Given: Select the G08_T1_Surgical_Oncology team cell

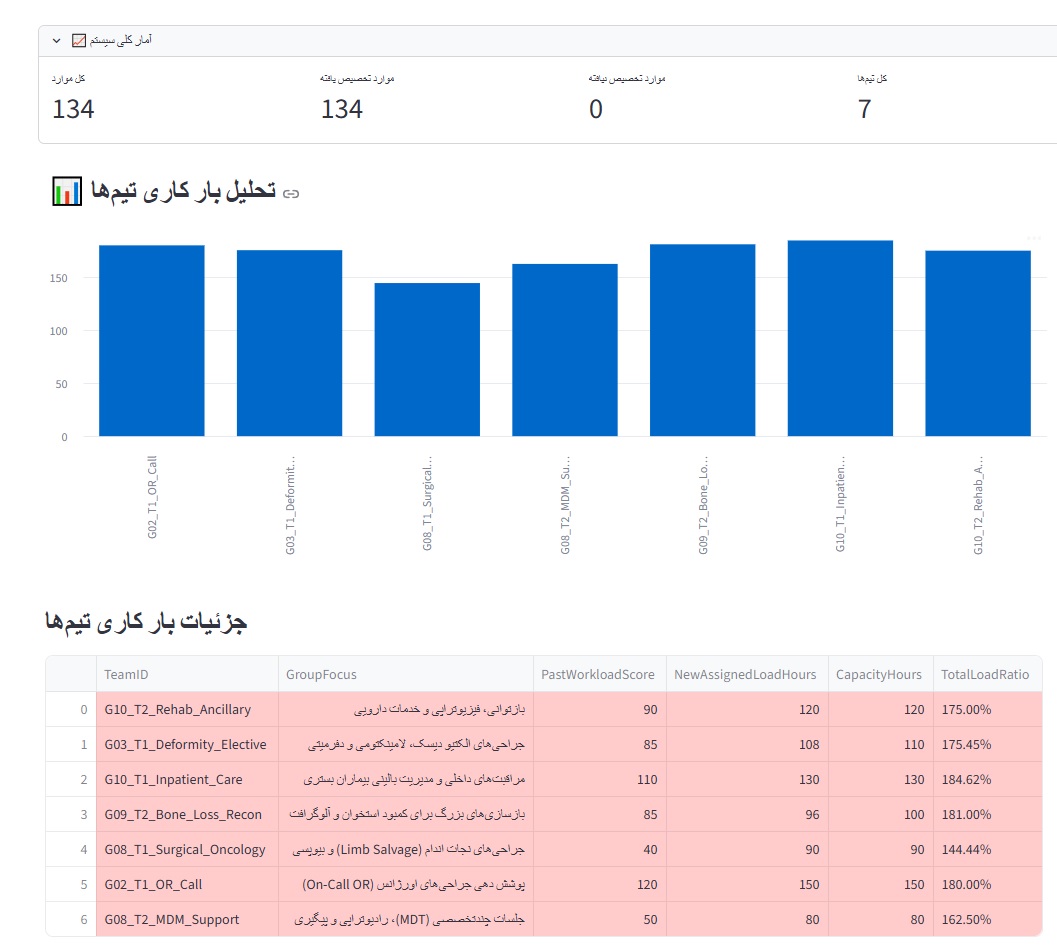Looking at the screenshot, I should 186,850.
